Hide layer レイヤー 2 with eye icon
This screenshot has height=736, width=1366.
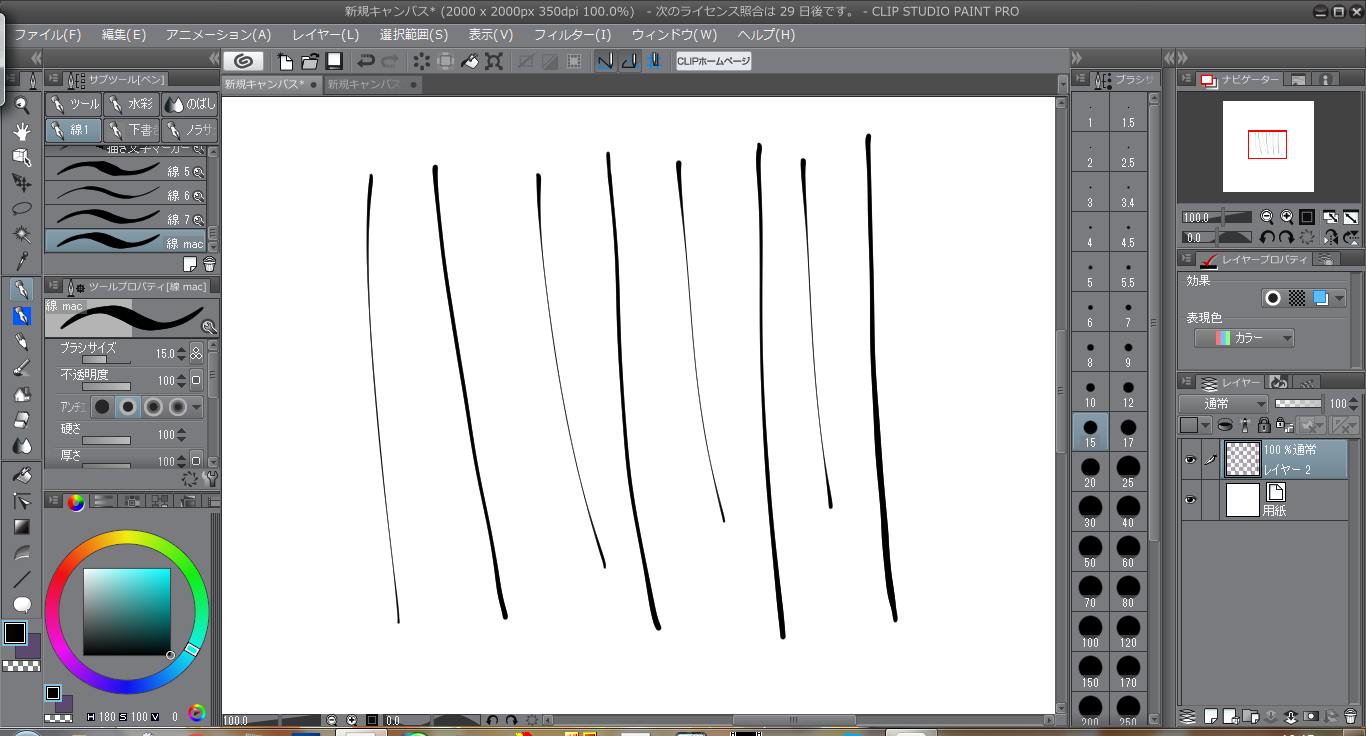coord(1190,460)
